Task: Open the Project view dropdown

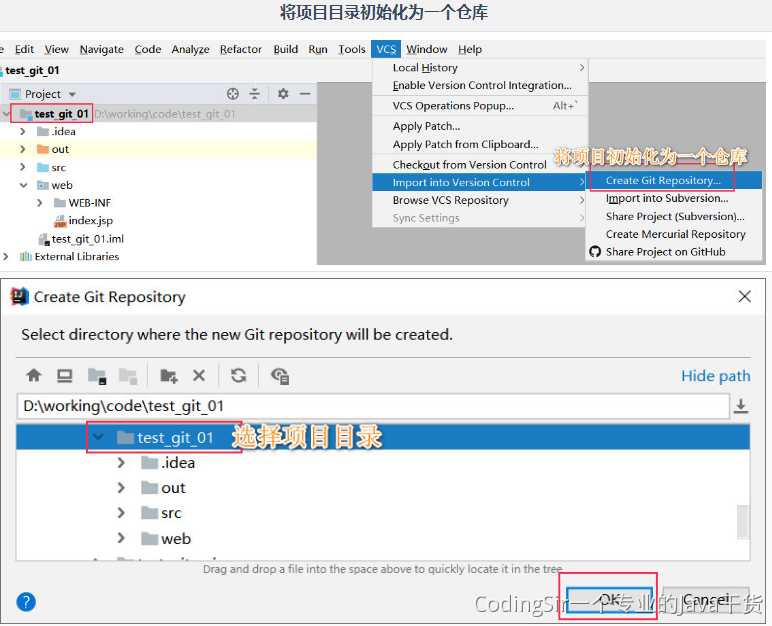Action: tap(72, 94)
